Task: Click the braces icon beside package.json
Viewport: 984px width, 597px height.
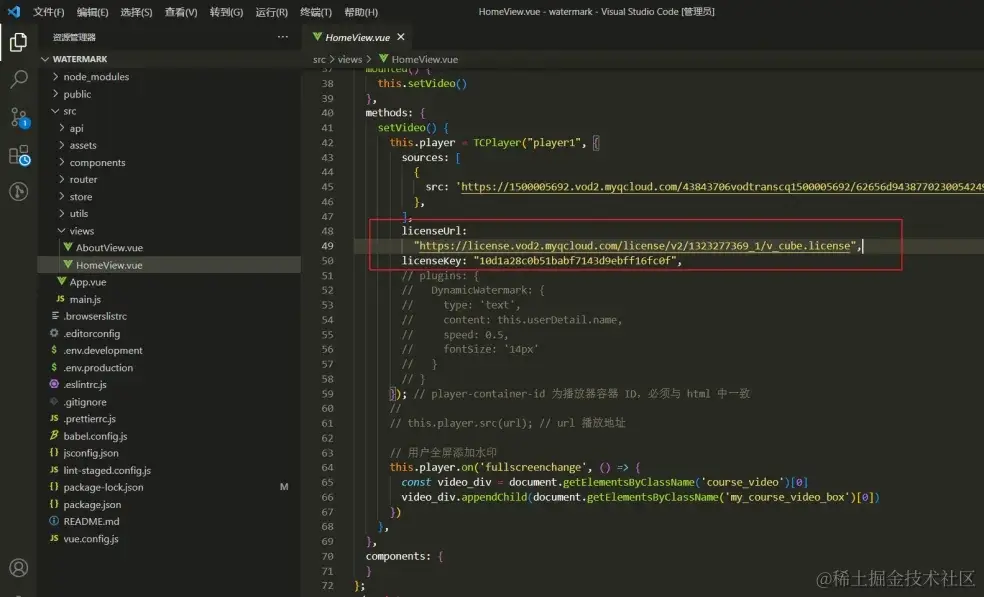Action: click(x=54, y=503)
